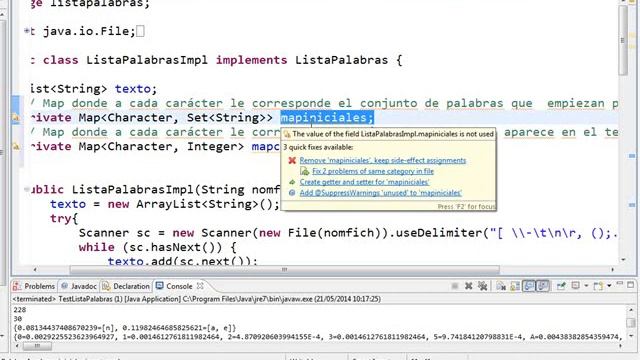
Task: Click the console vertical scroll up arrow
Action: [x=631, y=310]
